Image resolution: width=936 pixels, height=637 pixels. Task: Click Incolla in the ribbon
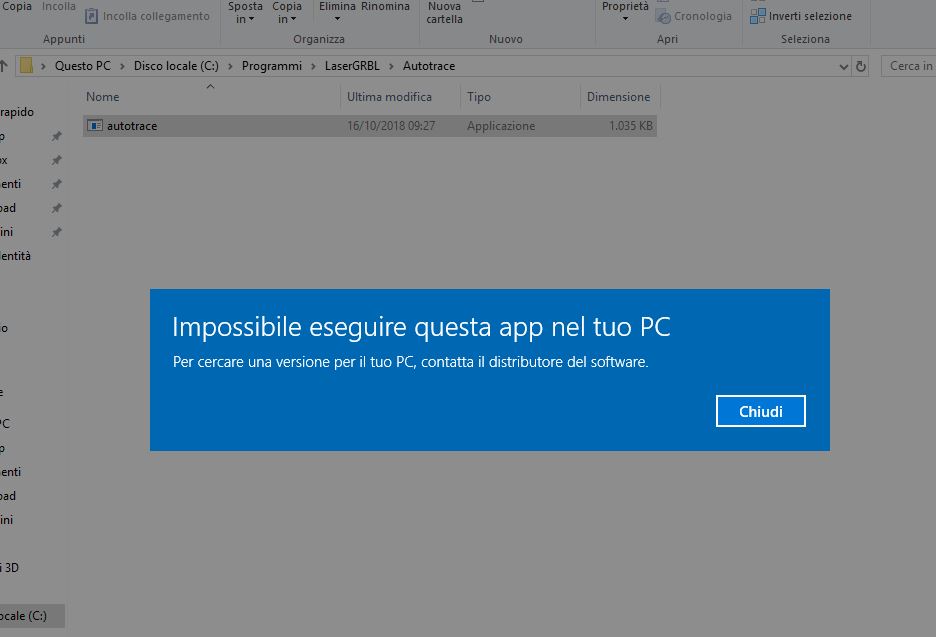(x=58, y=6)
